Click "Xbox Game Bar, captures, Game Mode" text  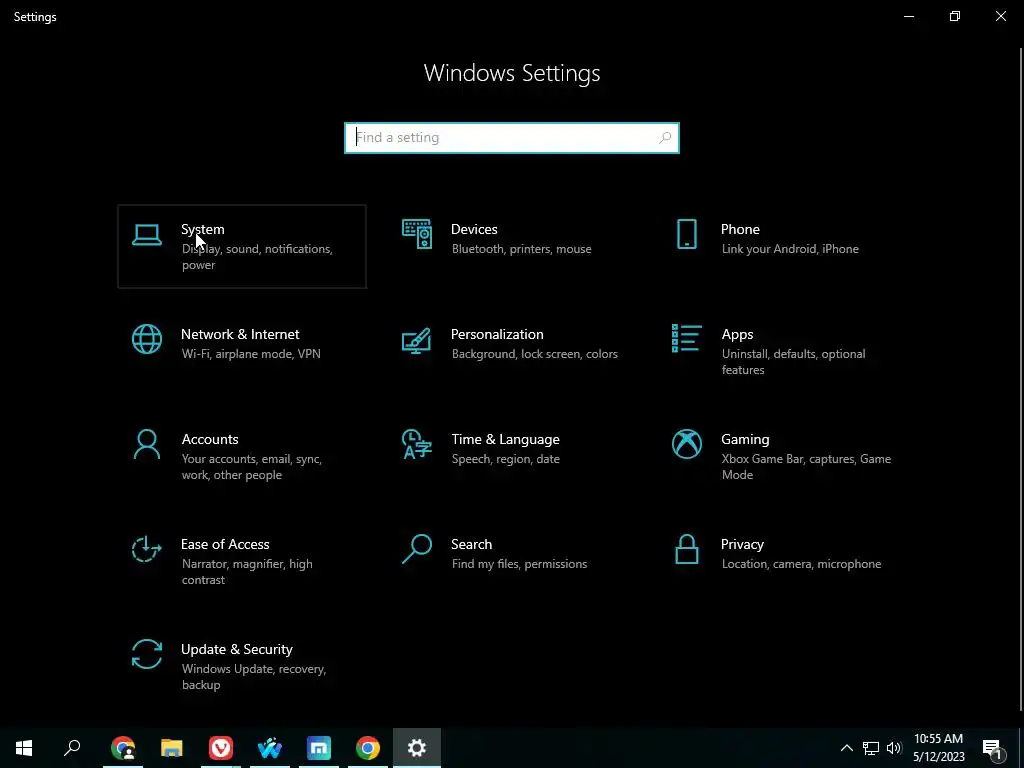(806, 467)
